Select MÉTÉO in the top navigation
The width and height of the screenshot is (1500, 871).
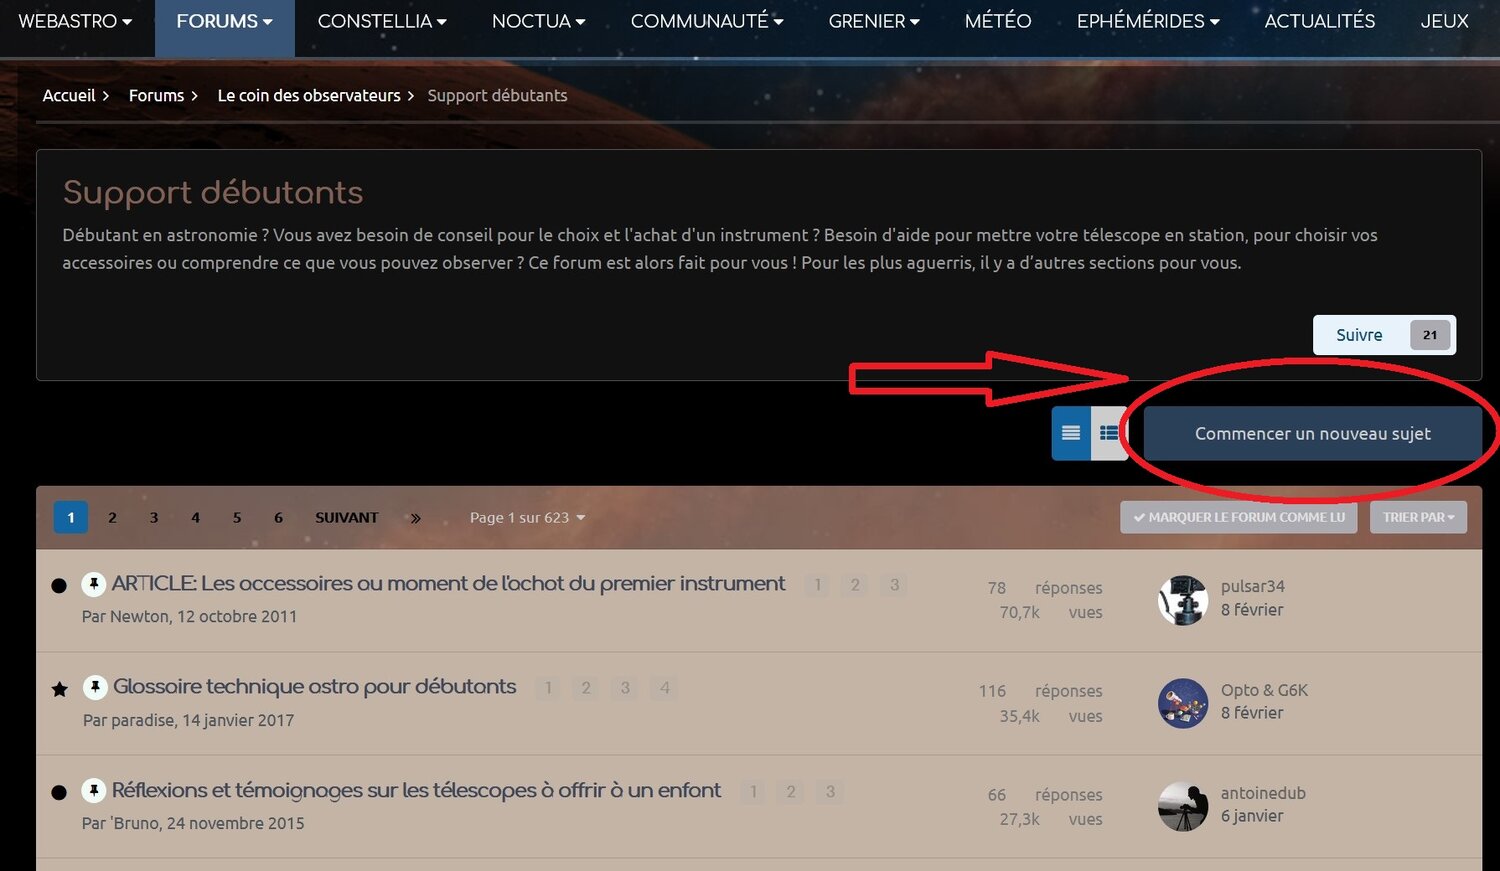coord(997,20)
